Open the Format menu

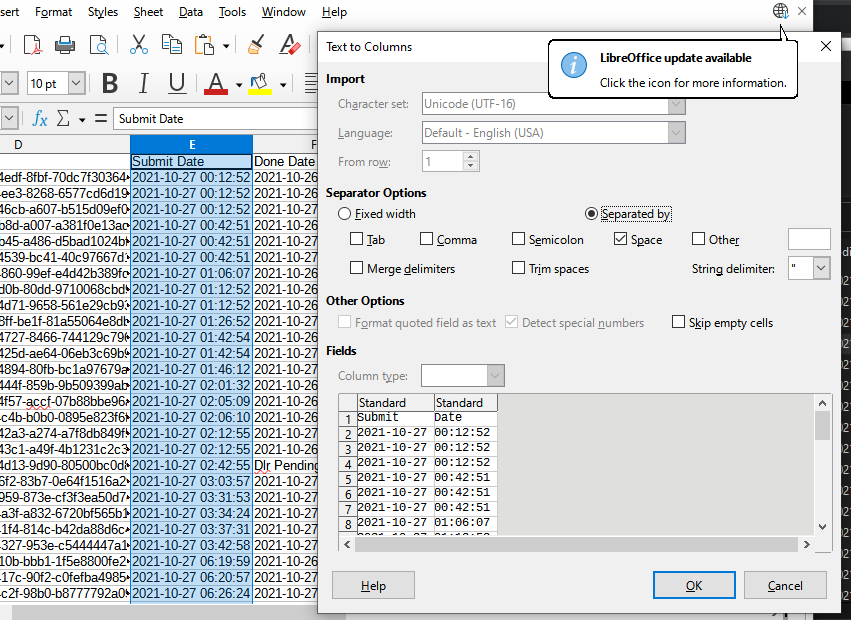pyautogui.click(x=53, y=12)
